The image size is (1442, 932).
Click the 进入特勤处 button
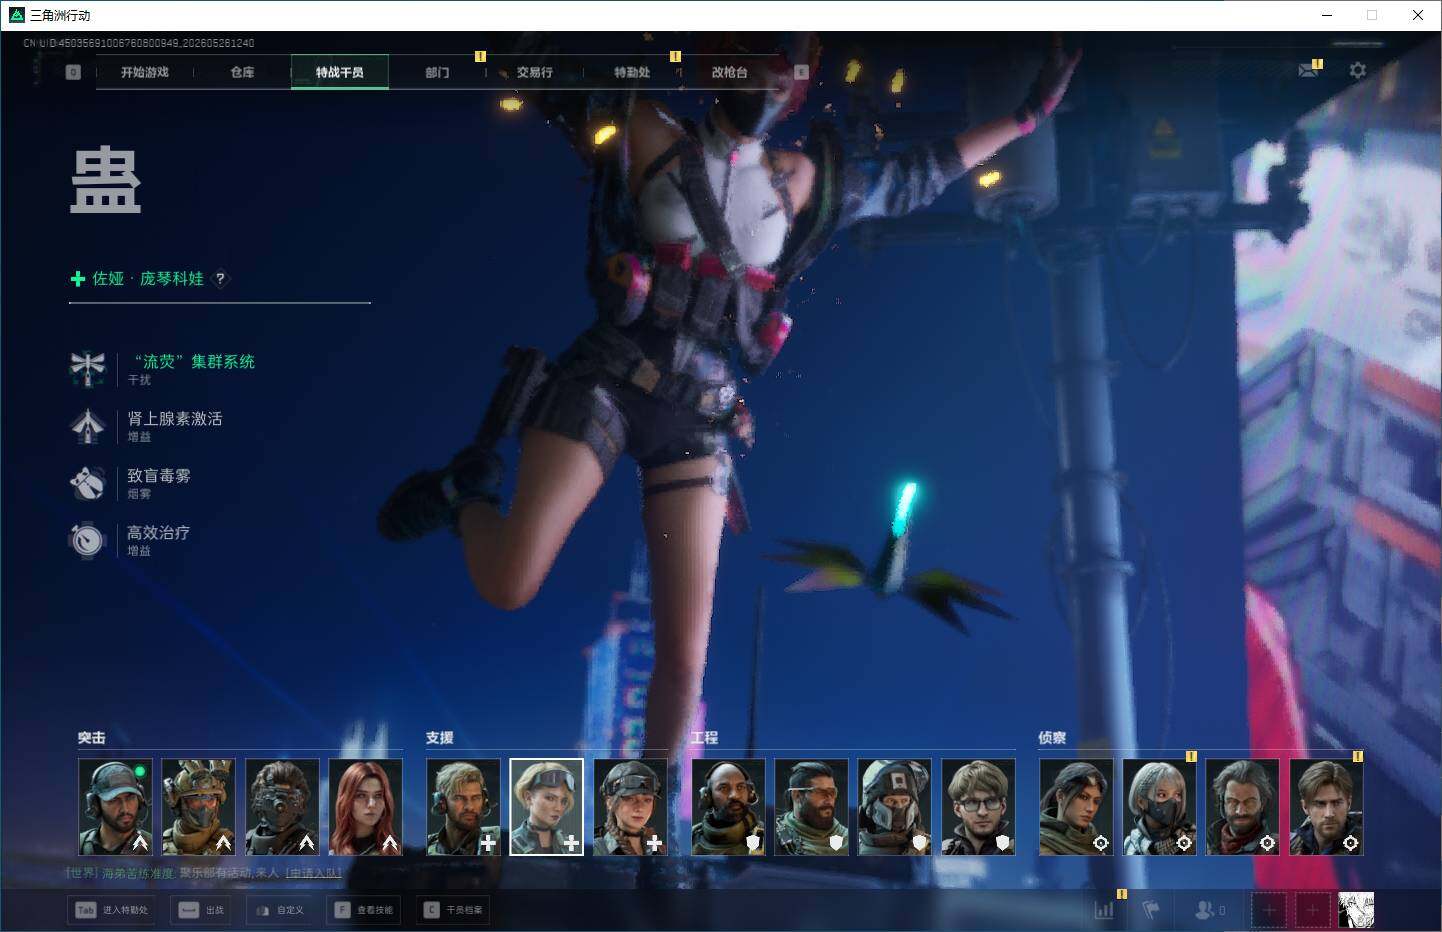point(112,910)
